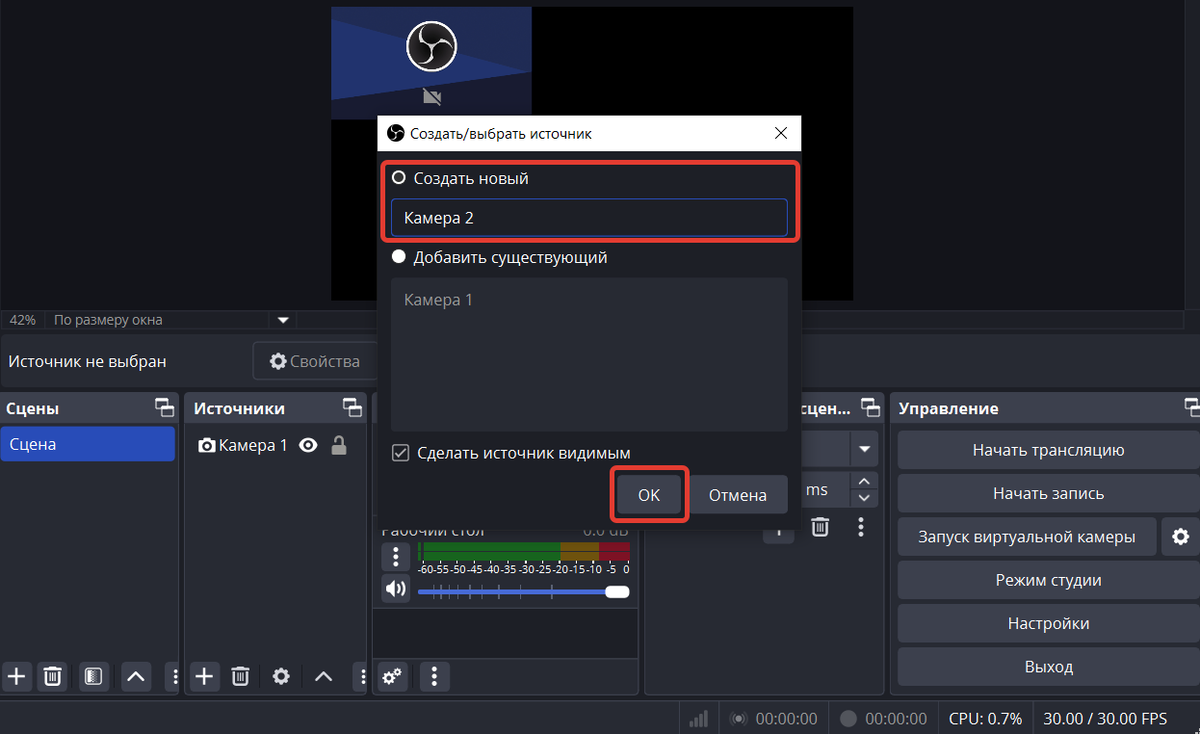Confirm the dialog with the OK button

pyautogui.click(x=649, y=494)
